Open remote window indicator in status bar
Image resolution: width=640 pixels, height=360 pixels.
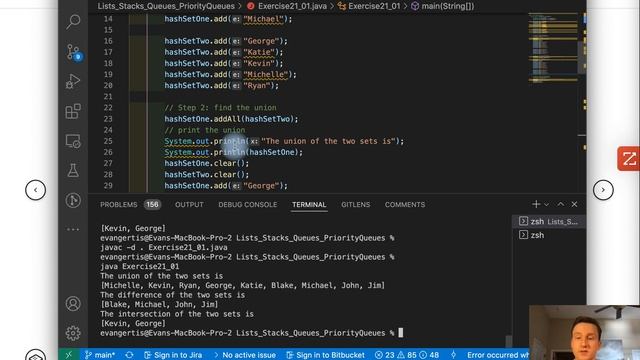69,355
